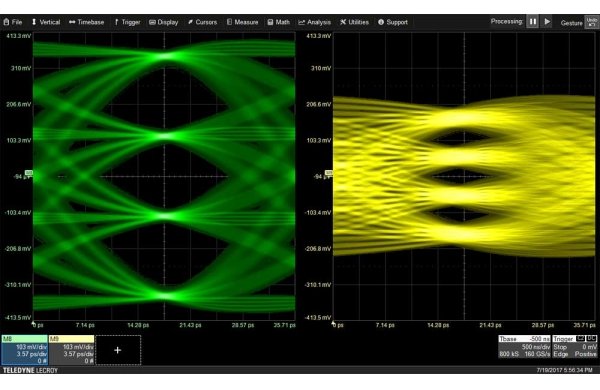Open the Cursors menu
600x390 pixels.
(x=202, y=22)
